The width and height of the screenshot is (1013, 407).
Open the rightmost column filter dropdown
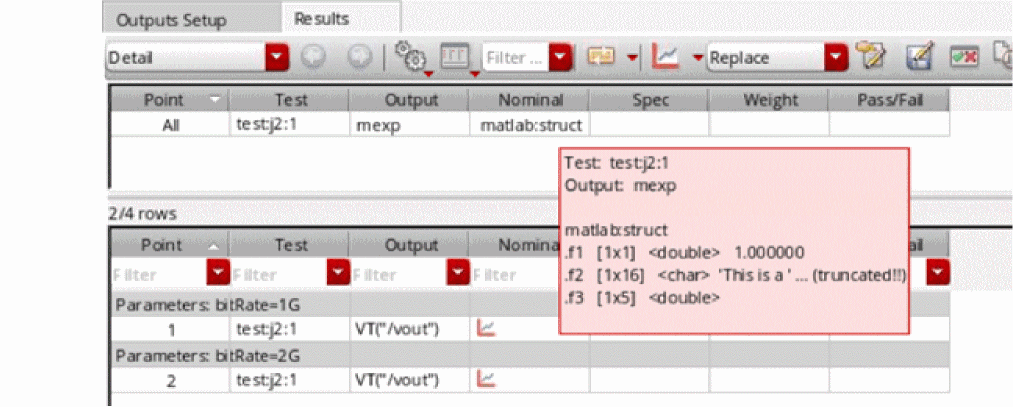point(937,275)
